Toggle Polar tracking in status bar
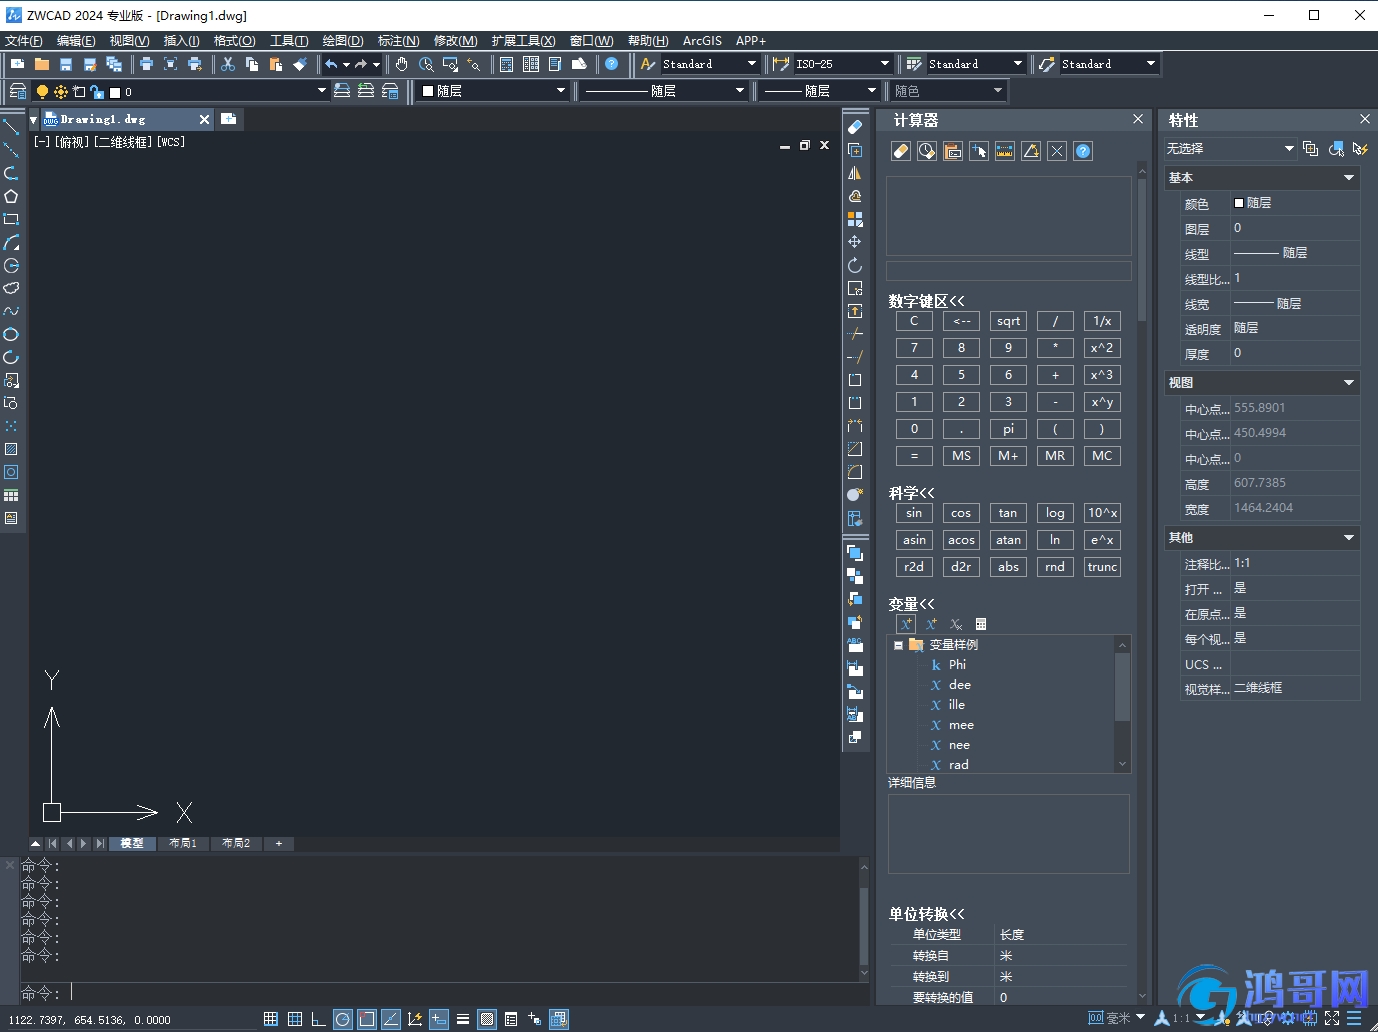Screen dimensions: 1378x1032 point(343,1019)
